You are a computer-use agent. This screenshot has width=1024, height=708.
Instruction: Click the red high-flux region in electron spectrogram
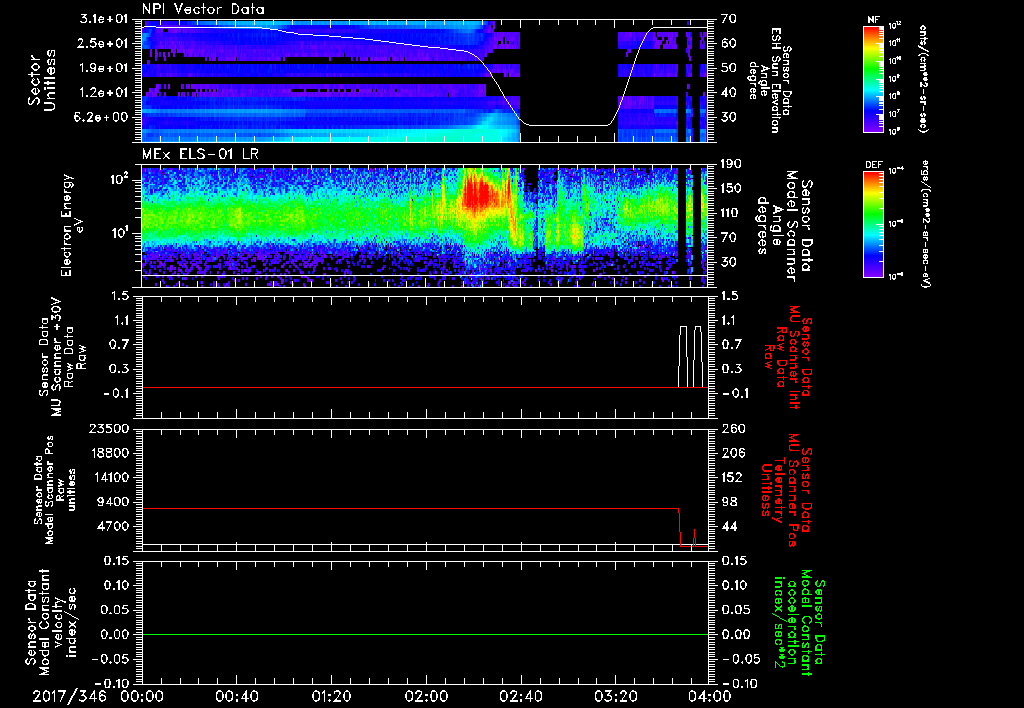coord(480,193)
